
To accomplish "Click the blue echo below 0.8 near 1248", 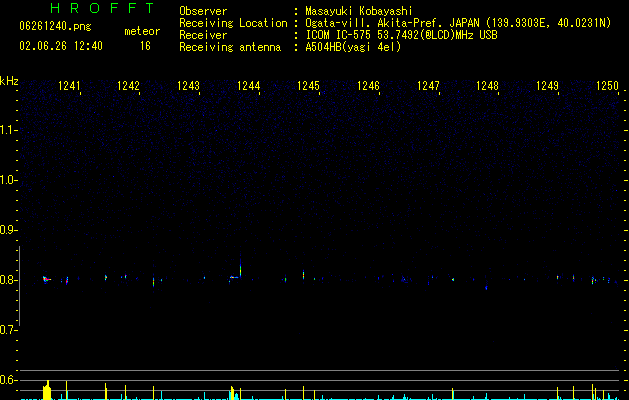I will click(x=486, y=288).
